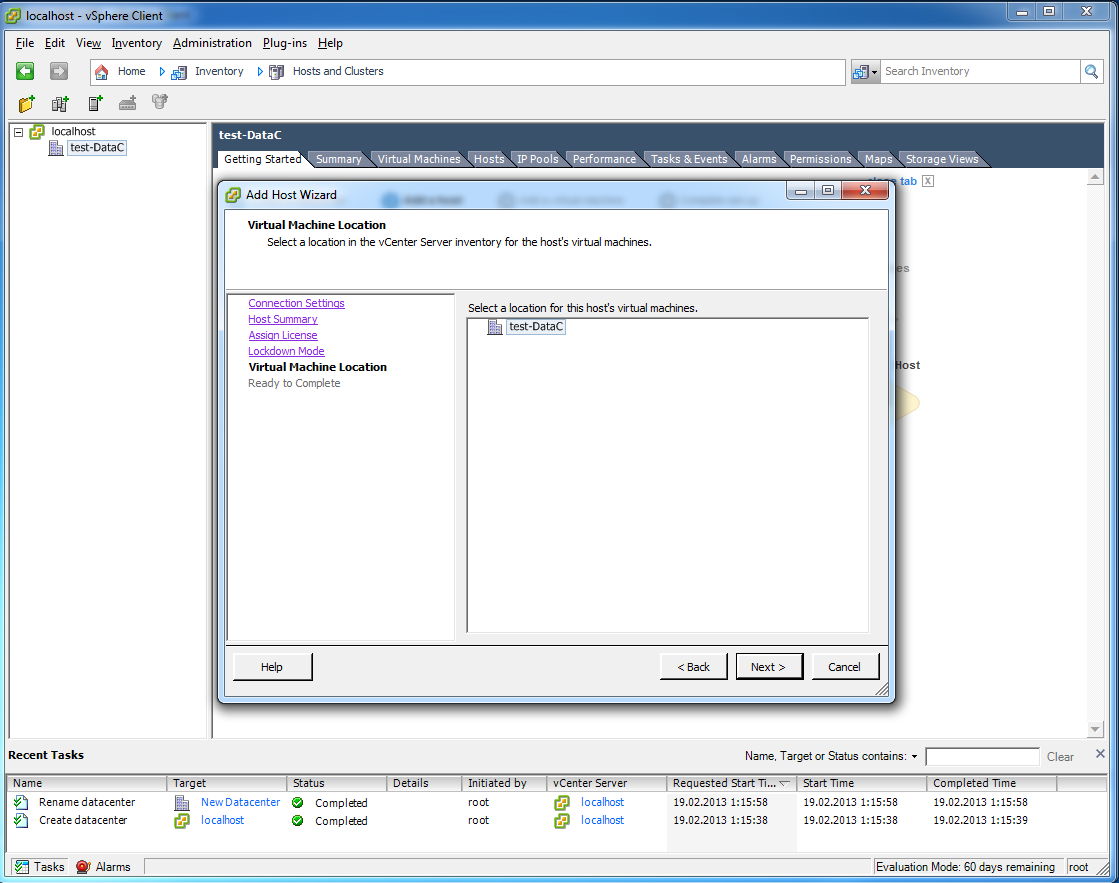
Task: Click the New Datacenter toolbar icon
Action: tap(60, 104)
